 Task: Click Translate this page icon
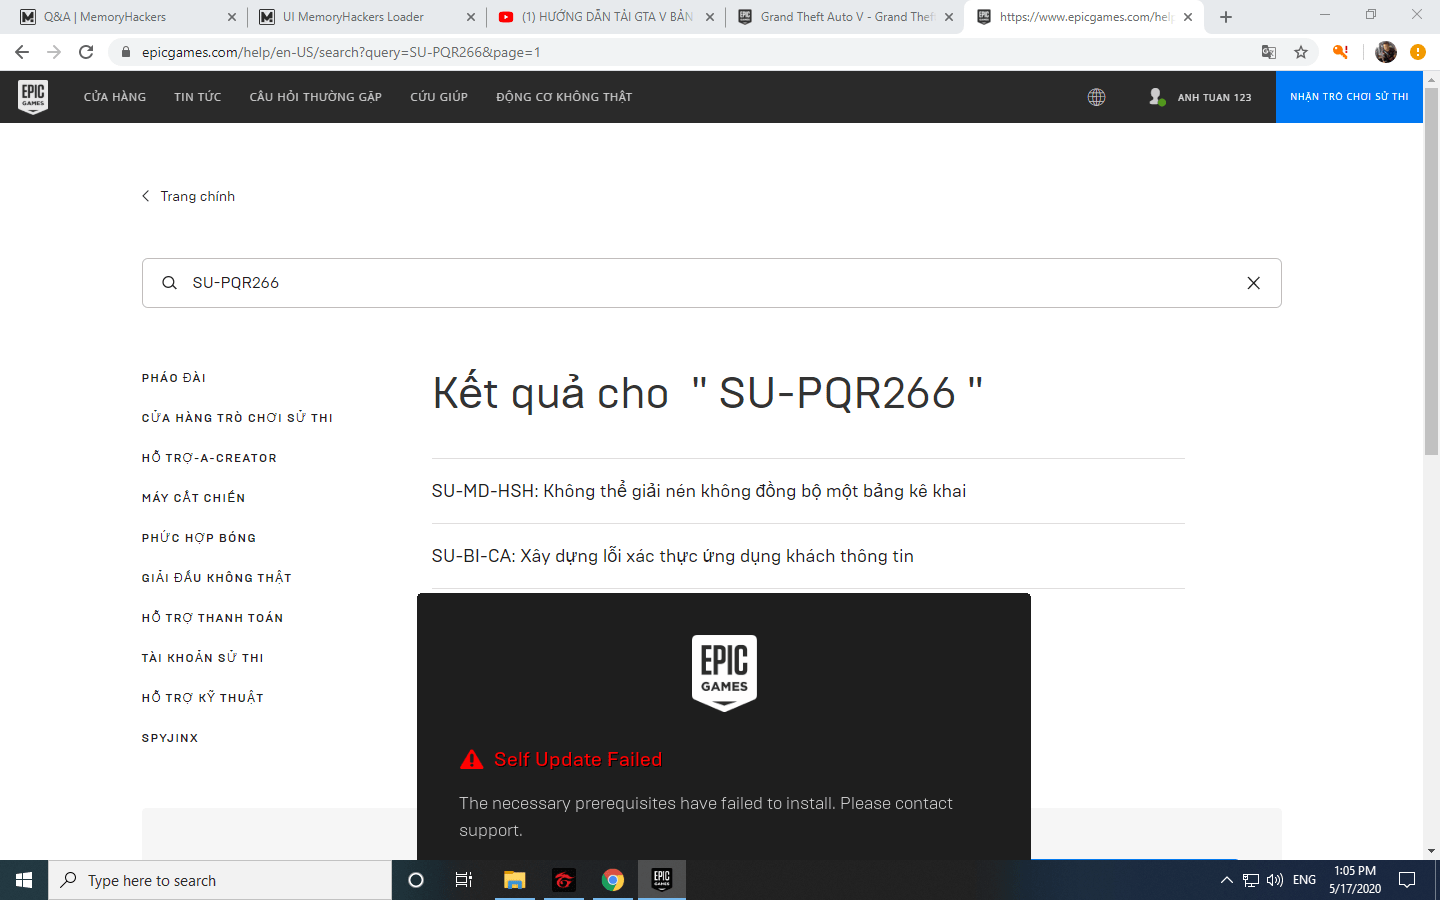[x=1268, y=52]
